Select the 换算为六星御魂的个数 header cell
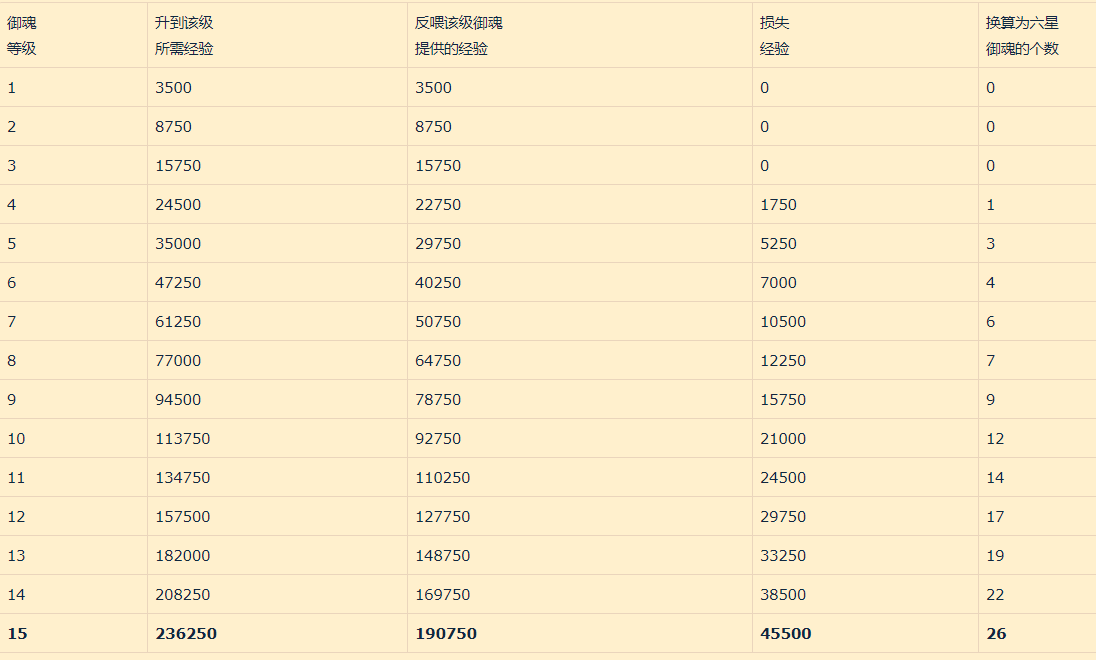 tap(1022, 35)
